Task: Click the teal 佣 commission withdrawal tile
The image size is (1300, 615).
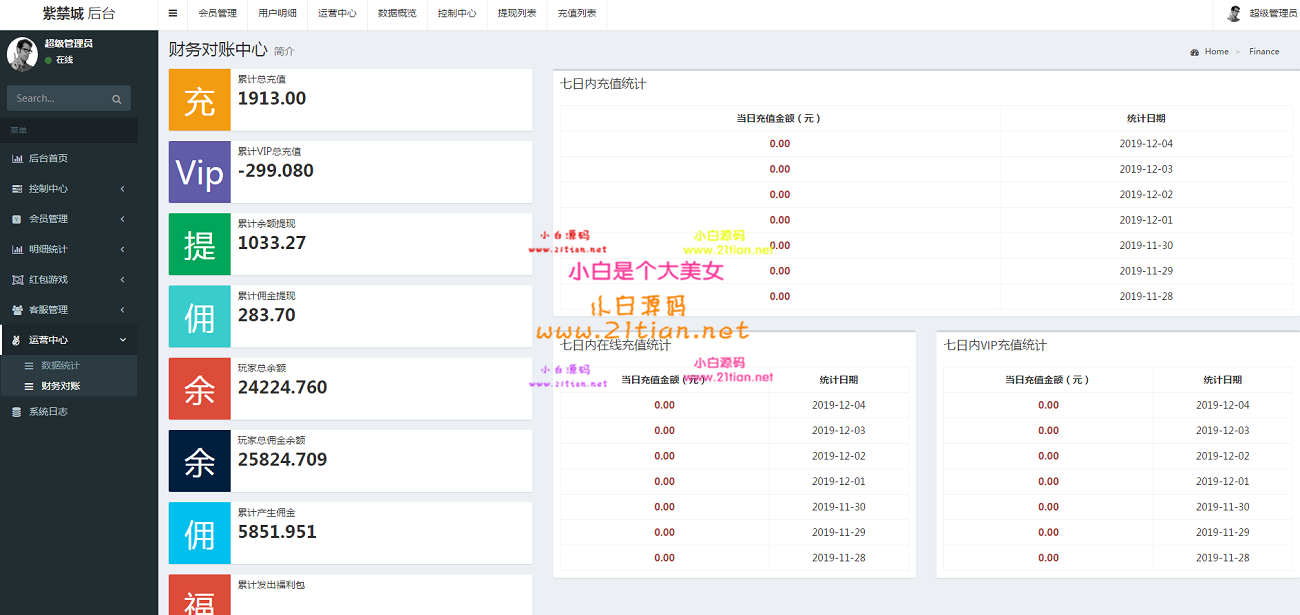Action: (x=200, y=317)
